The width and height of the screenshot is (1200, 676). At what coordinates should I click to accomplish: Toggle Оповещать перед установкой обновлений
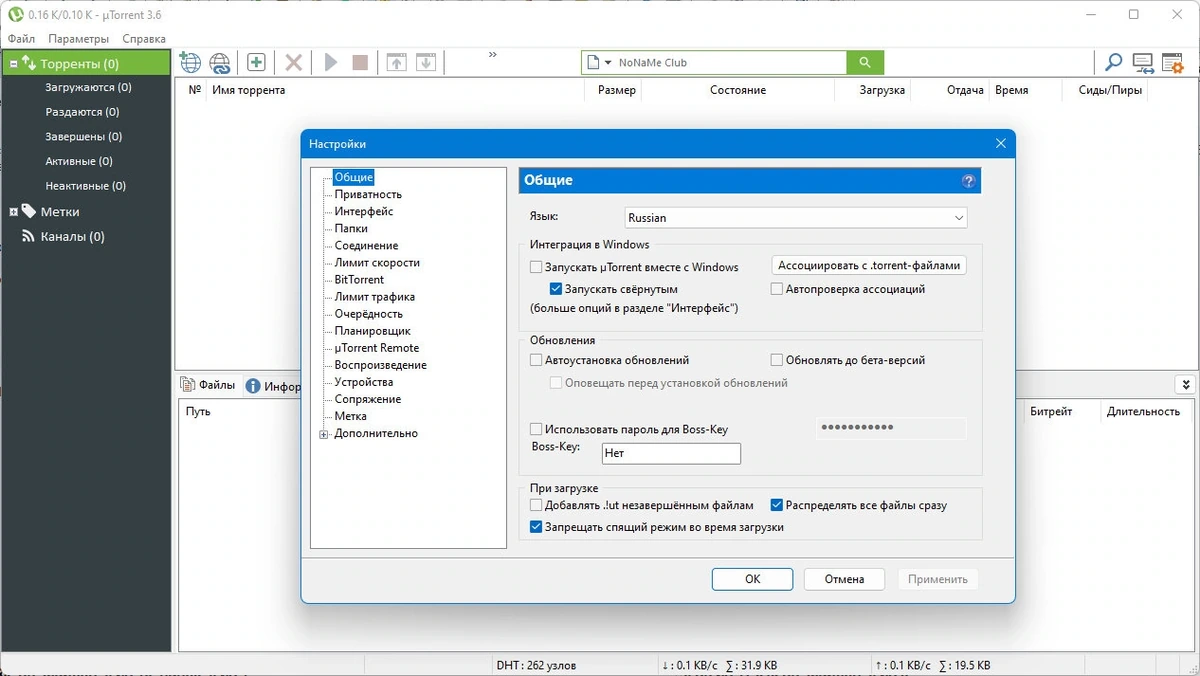(x=556, y=383)
